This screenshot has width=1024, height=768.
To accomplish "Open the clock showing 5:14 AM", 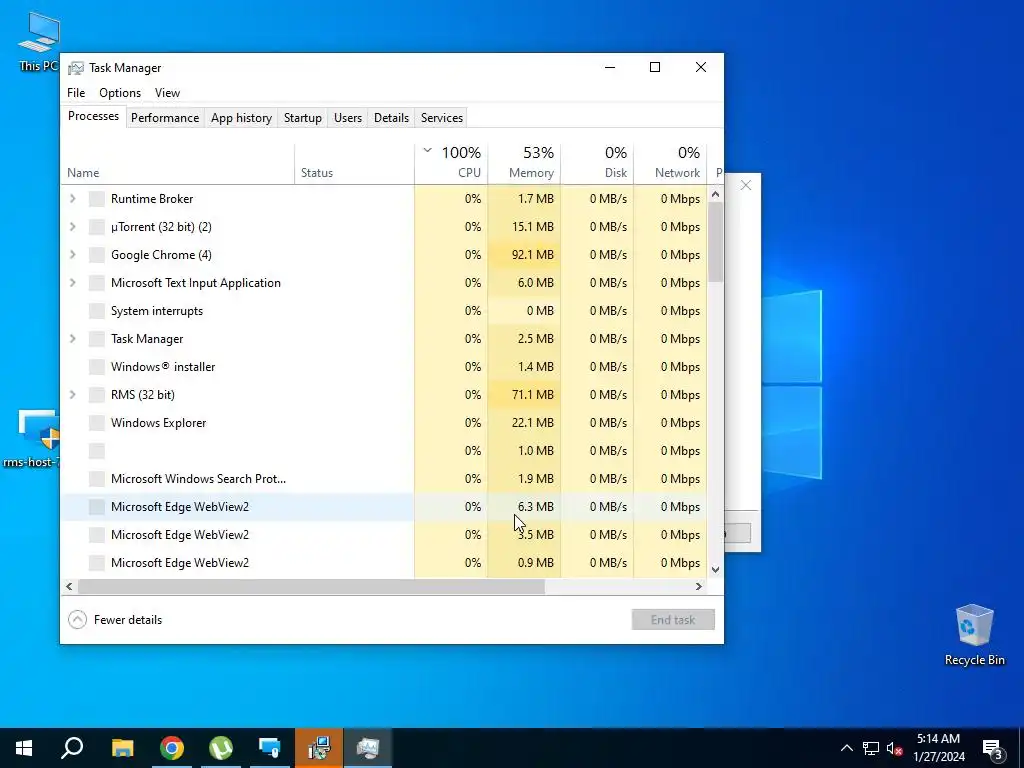I will coord(938,748).
